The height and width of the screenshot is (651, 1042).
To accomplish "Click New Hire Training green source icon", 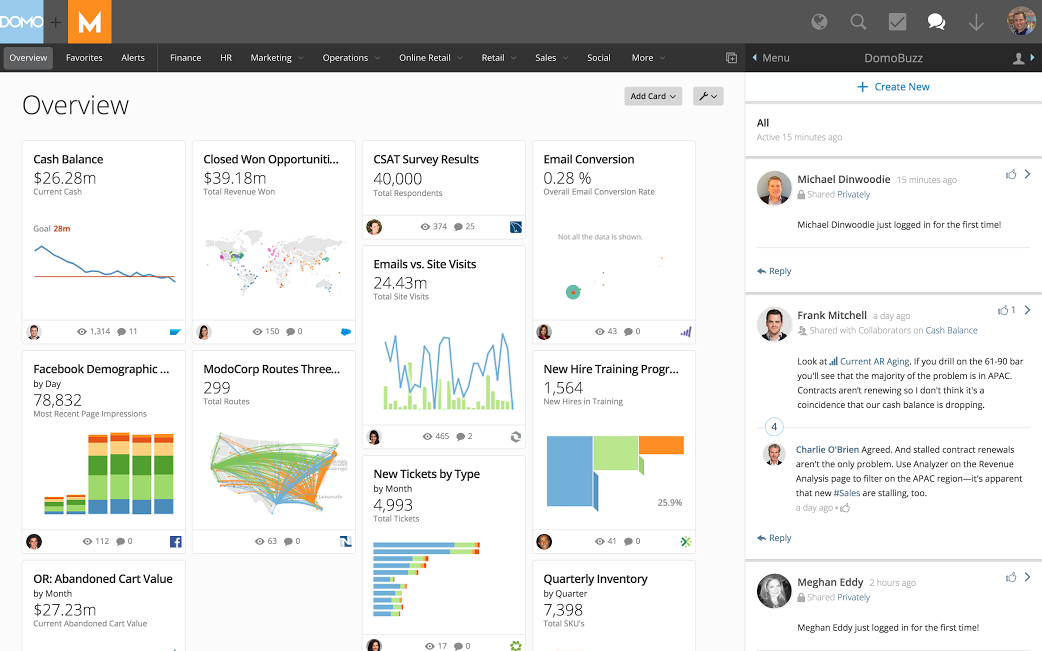I will [x=686, y=541].
